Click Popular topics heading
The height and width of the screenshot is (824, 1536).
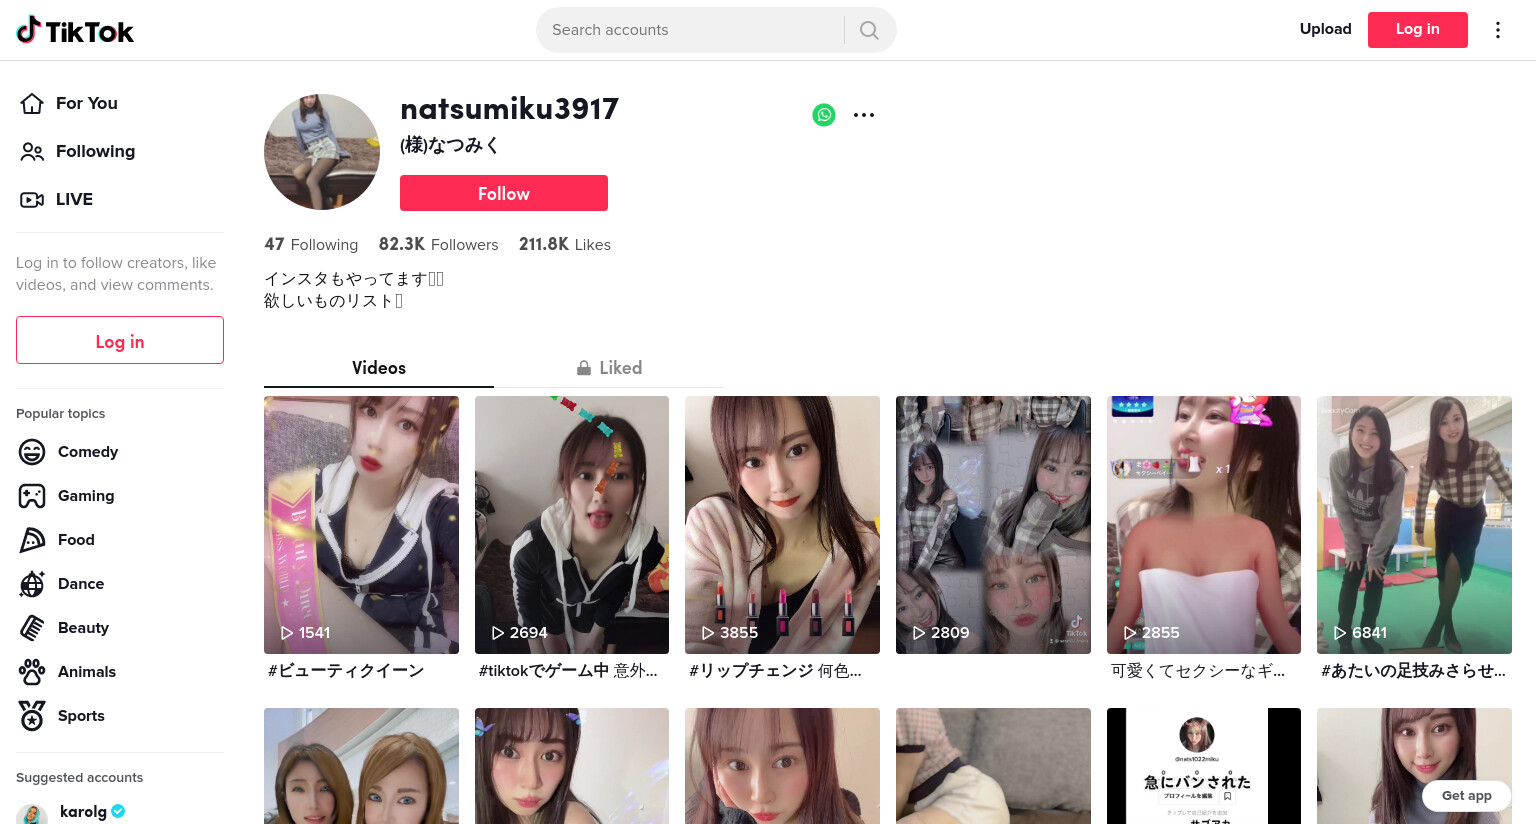[x=60, y=413]
